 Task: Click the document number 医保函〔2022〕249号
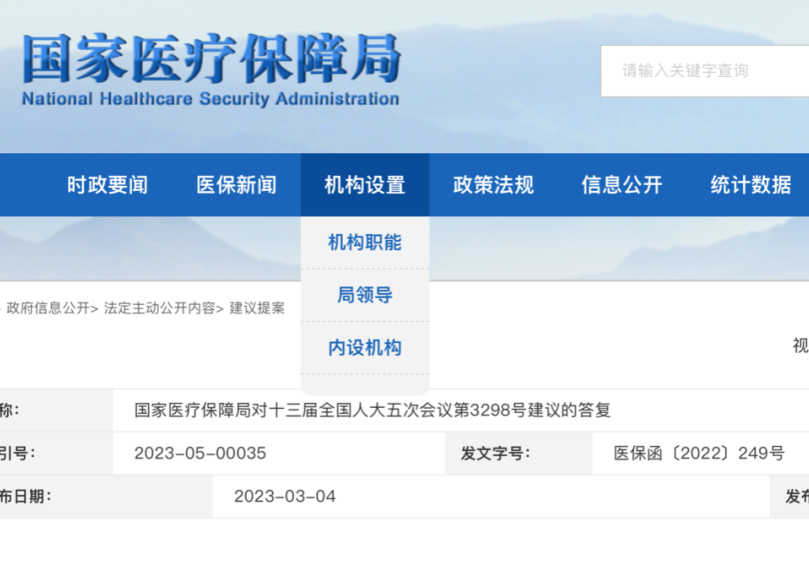pyautogui.click(x=699, y=453)
